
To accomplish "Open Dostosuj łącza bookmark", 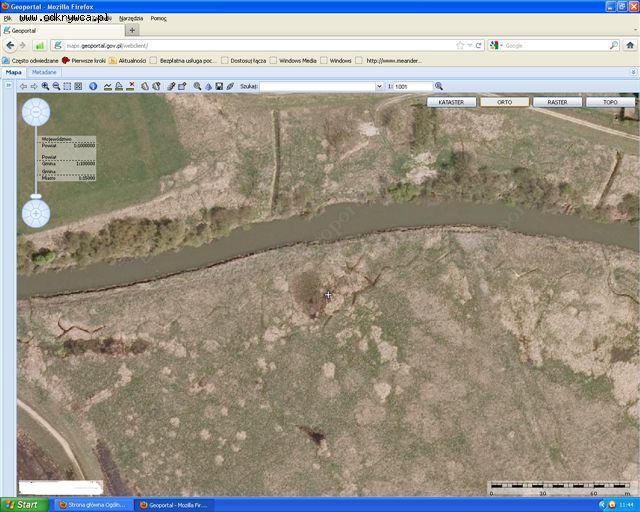I will click(244, 60).
